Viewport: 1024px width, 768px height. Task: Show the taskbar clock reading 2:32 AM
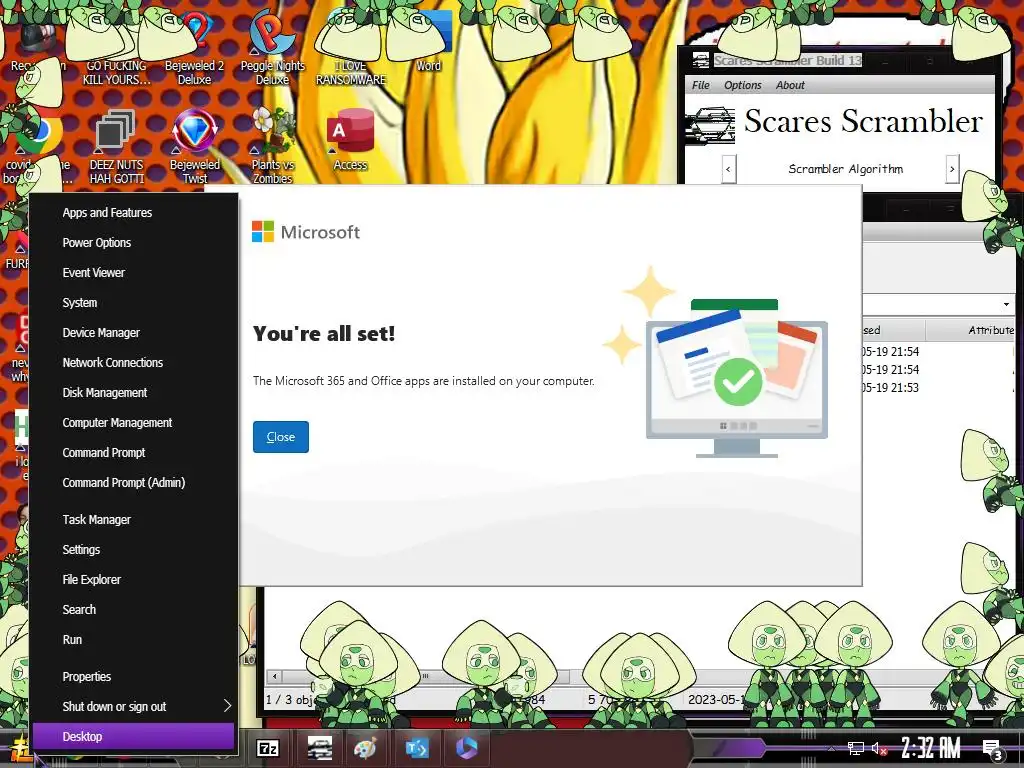point(931,748)
